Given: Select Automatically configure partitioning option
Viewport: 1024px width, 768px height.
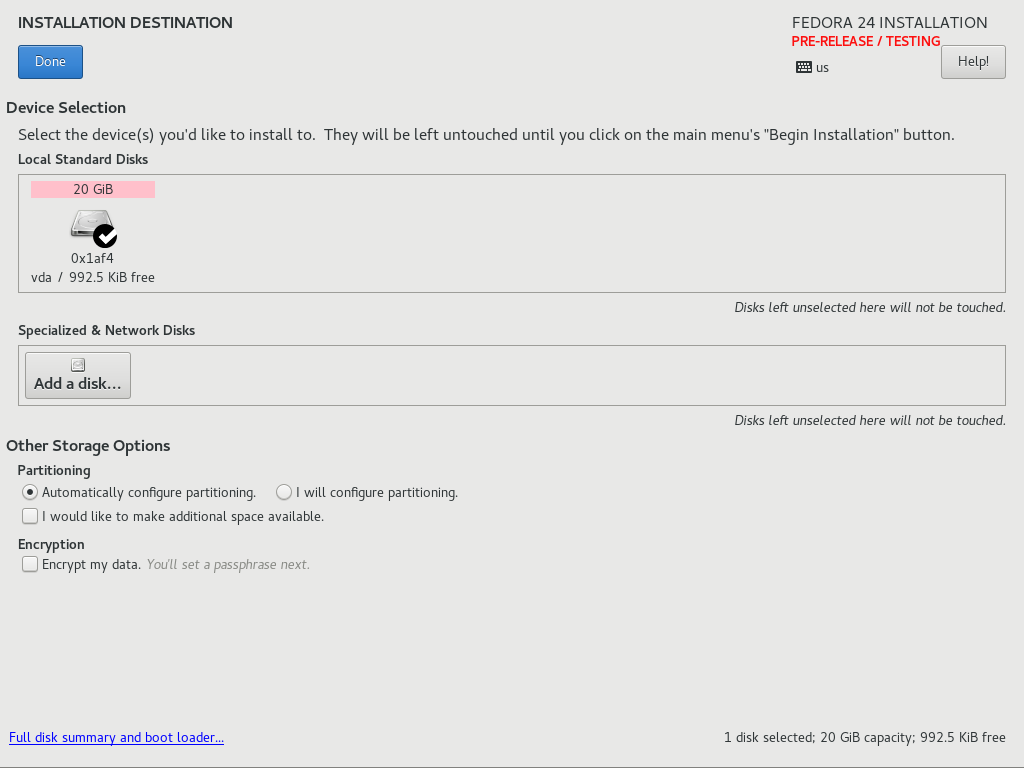Looking at the screenshot, I should 29,492.
